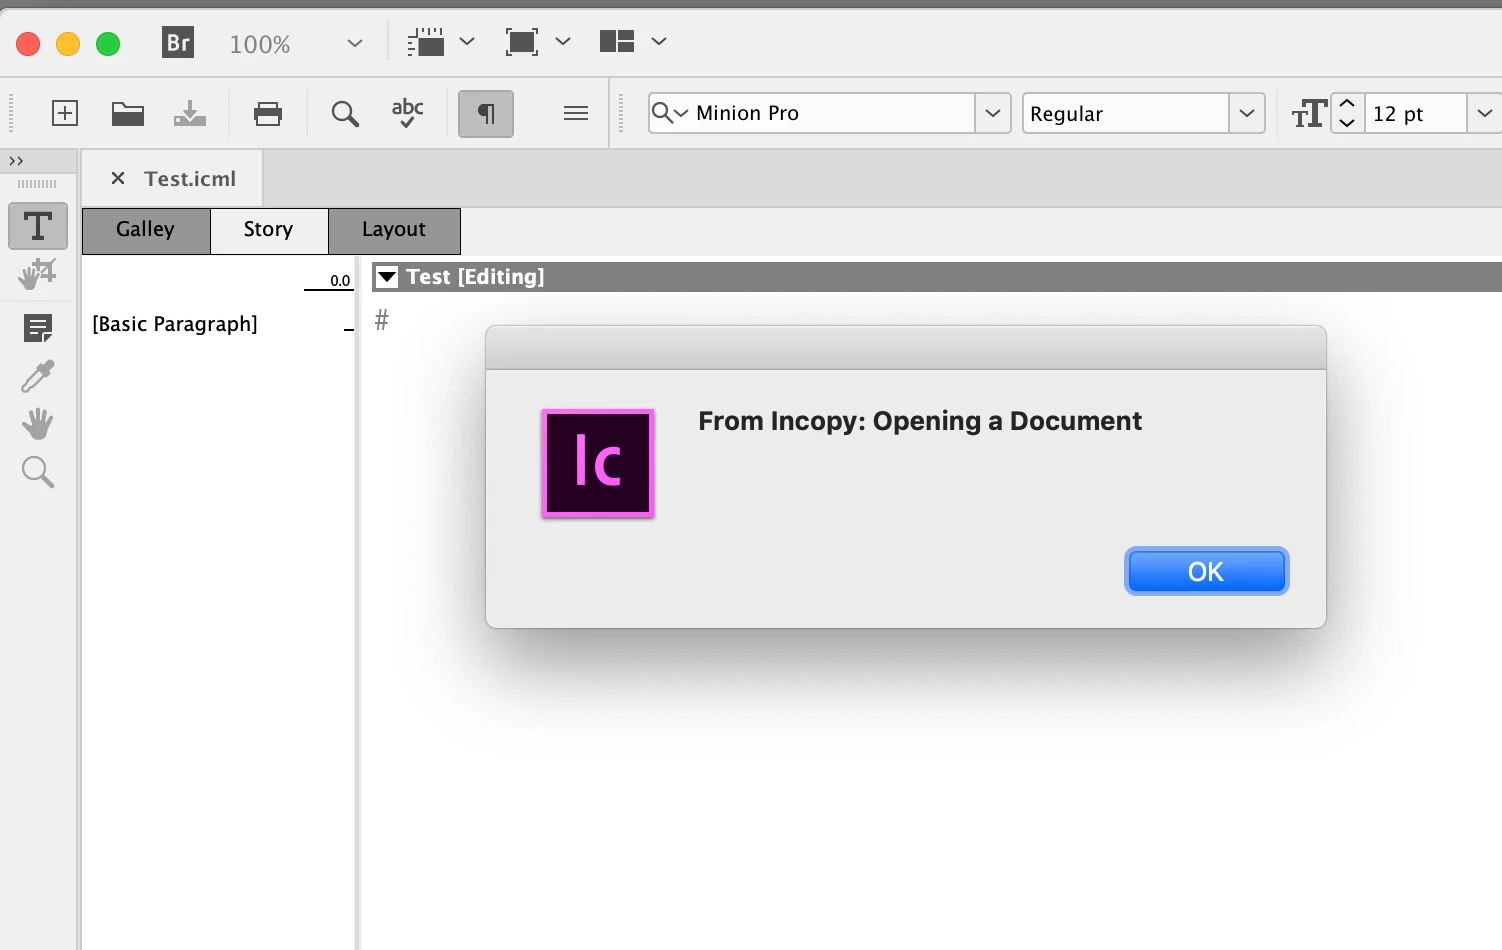Open Adobe Bridge via Br icon
This screenshot has height=950, width=1502.
178,42
